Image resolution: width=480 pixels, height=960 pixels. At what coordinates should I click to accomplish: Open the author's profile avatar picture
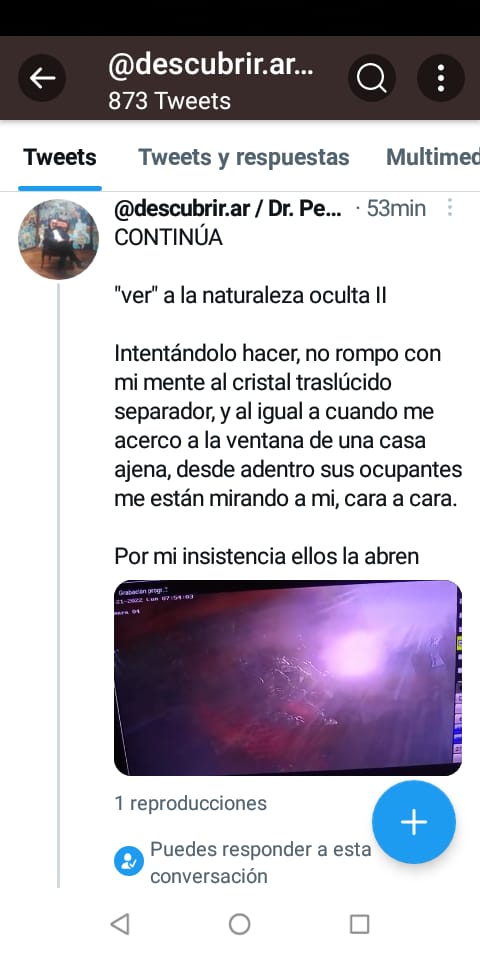coord(58,239)
